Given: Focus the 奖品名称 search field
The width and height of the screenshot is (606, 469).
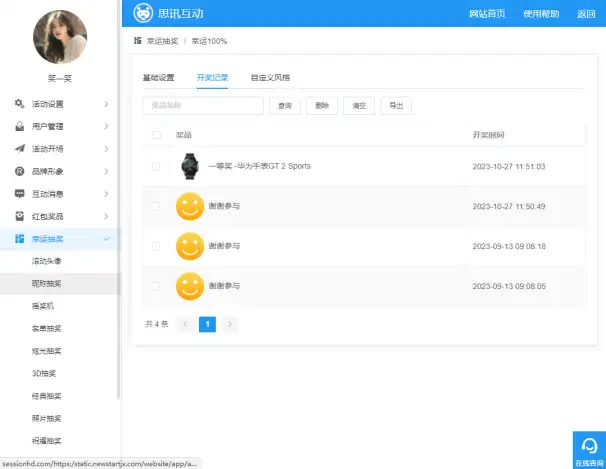Looking at the screenshot, I should click(203, 105).
